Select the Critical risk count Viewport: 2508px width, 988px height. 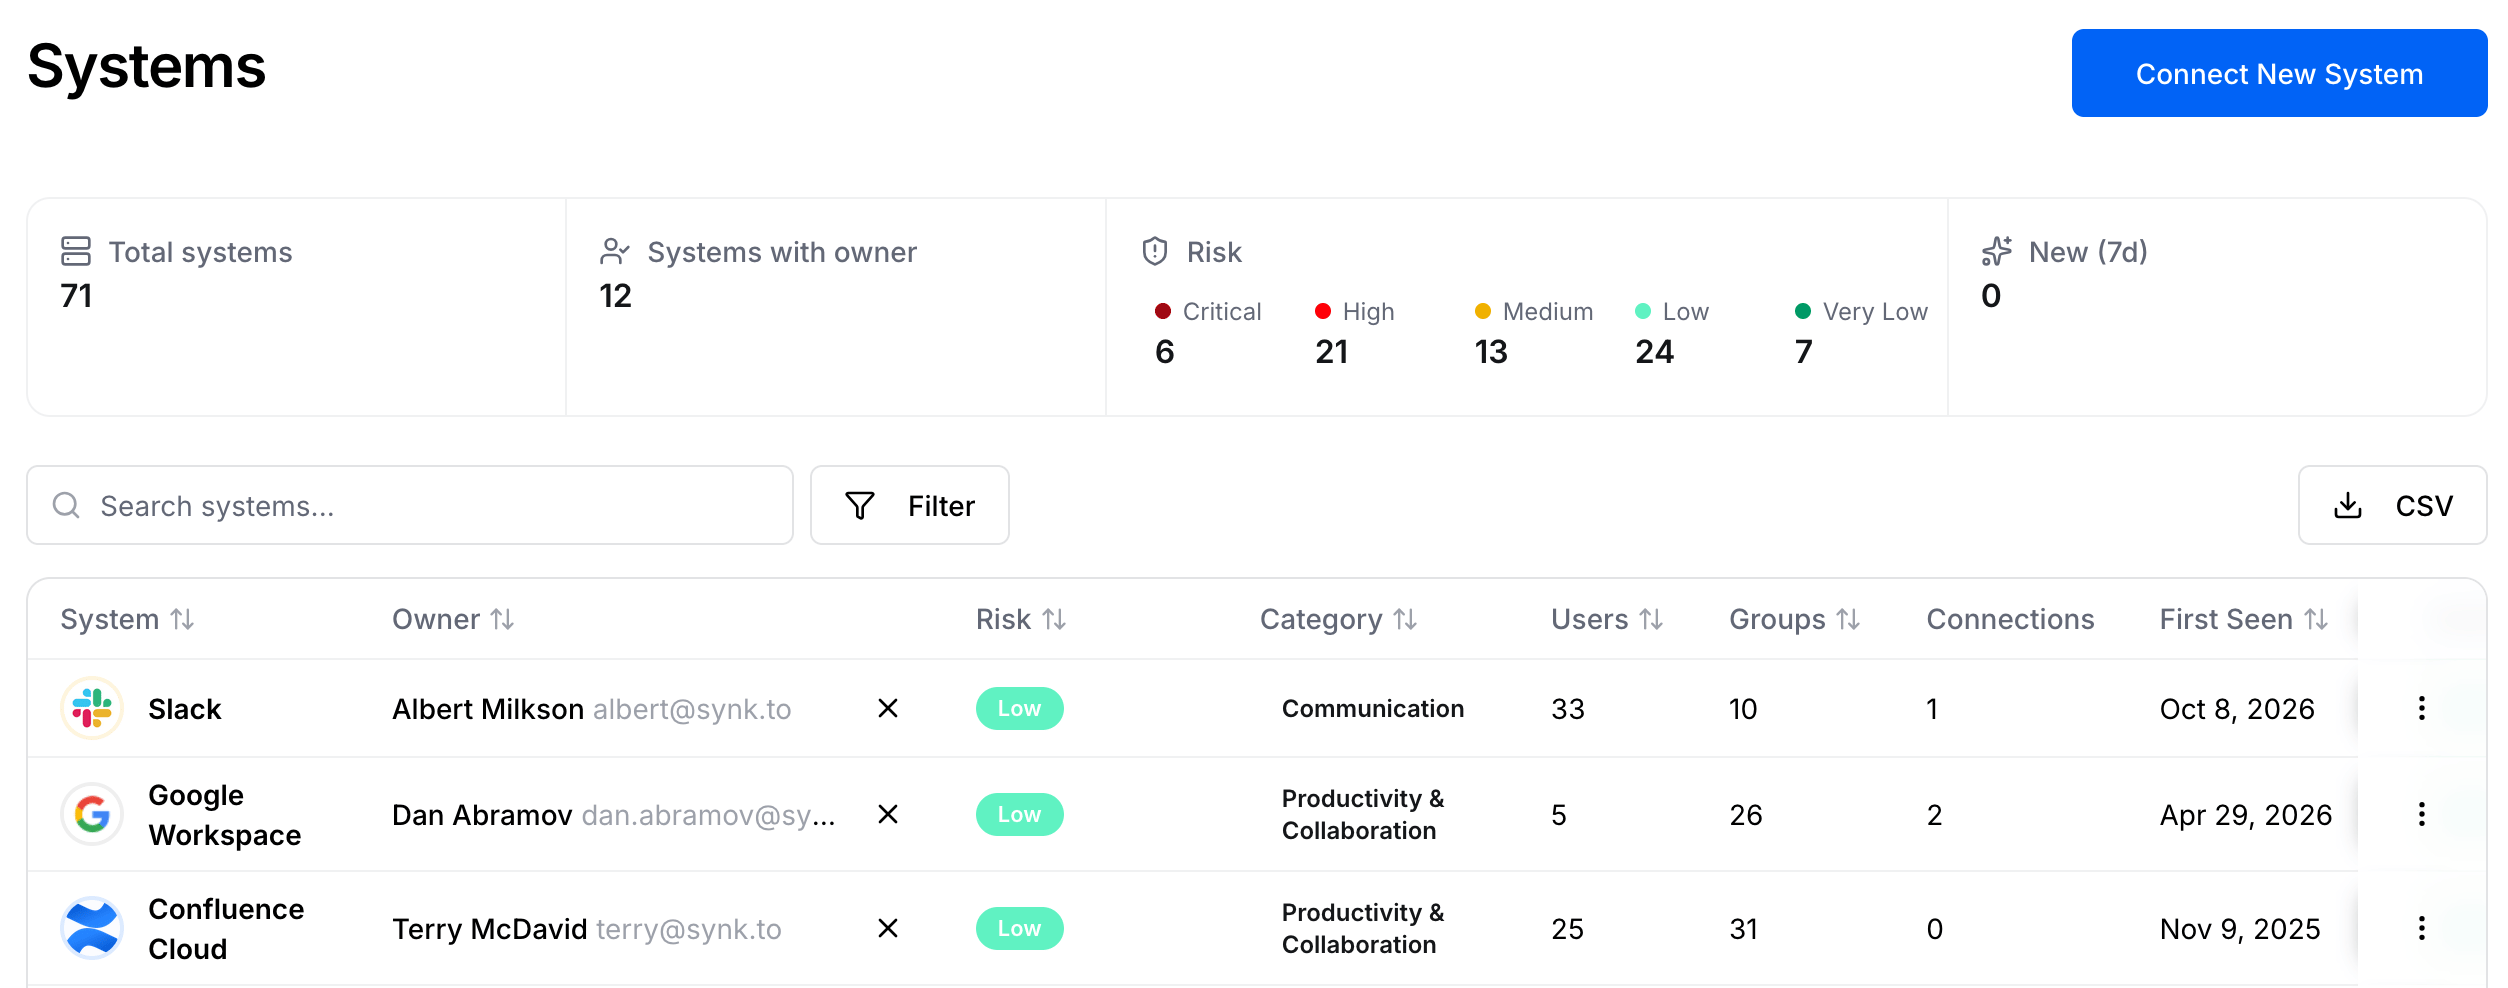tap(1165, 351)
